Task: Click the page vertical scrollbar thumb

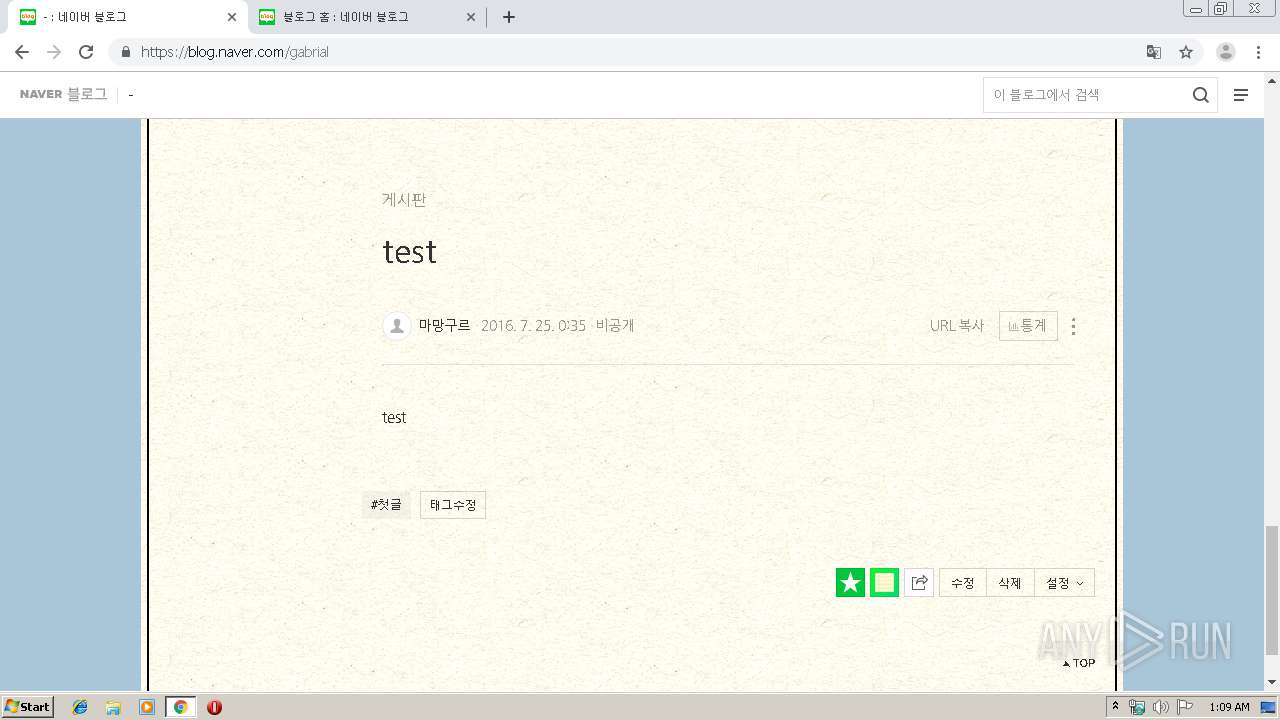Action: [x=1272, y=590]
